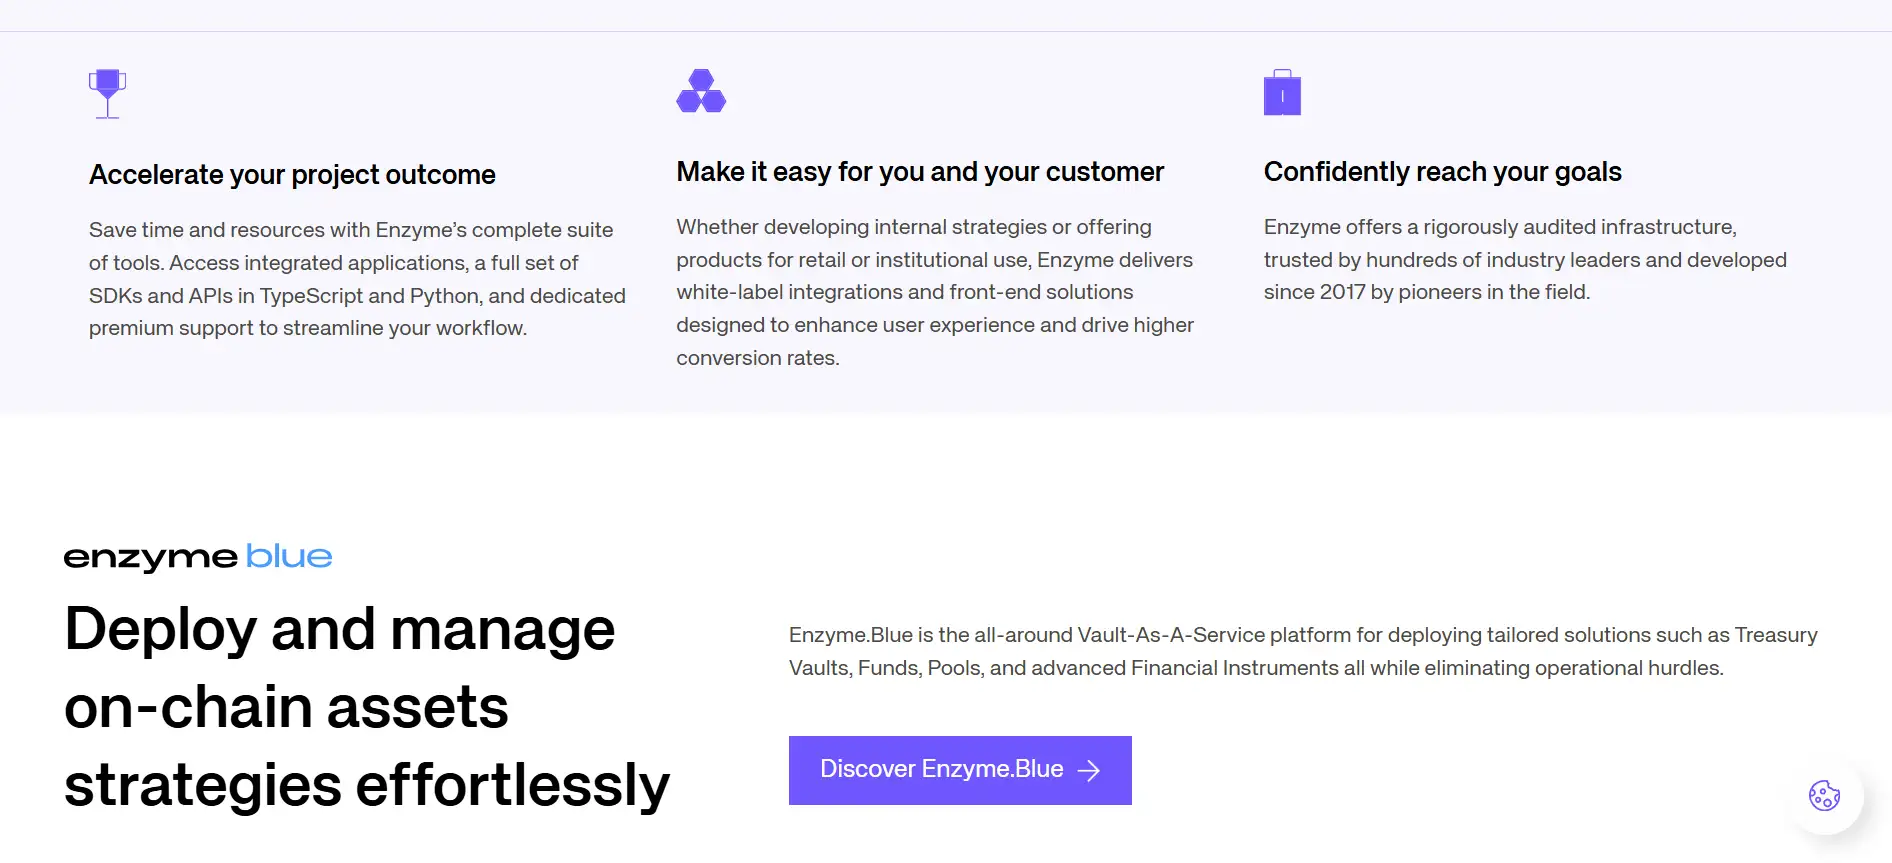
Task: Click the arrow inside Discover Enzyme.Blue button
Action: click(1089, 770)
